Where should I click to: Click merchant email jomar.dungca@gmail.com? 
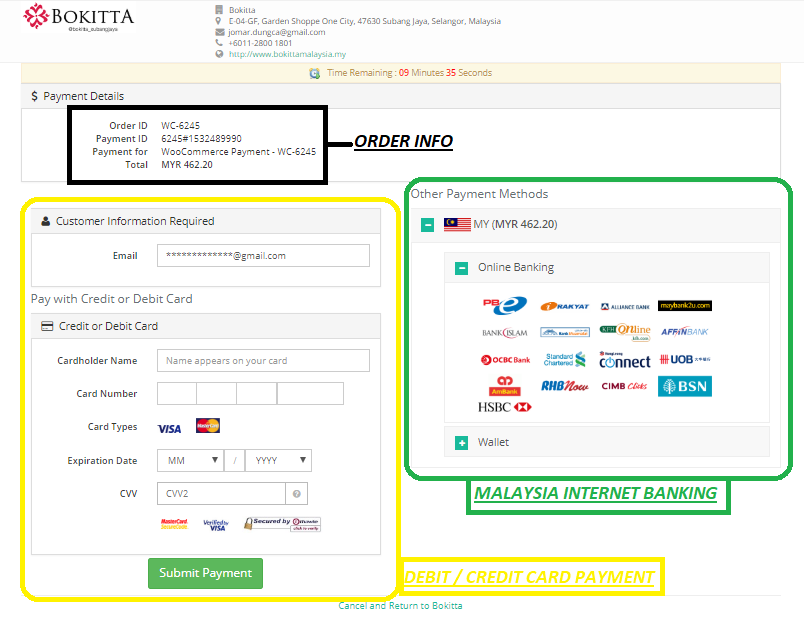point(277,32)
